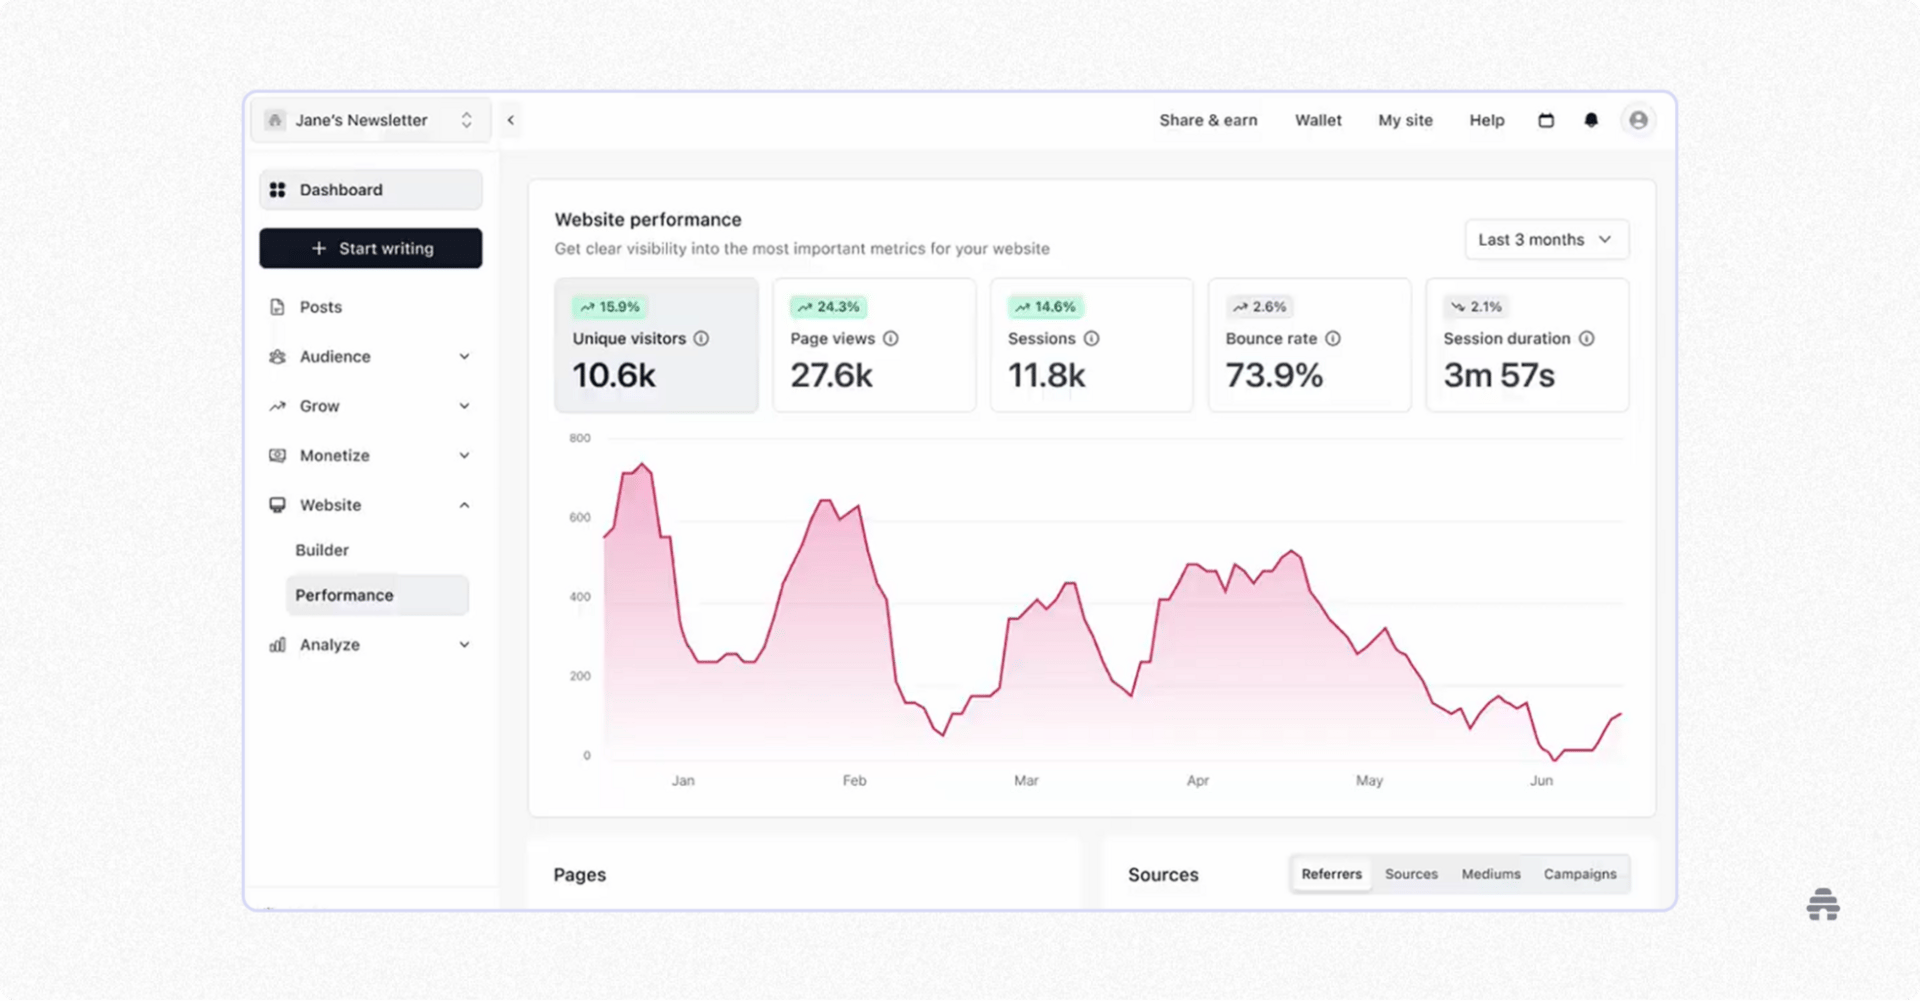Open the user profile avatar
The height and width of the screenshot is (1001, 1920).
(1638, 120)
